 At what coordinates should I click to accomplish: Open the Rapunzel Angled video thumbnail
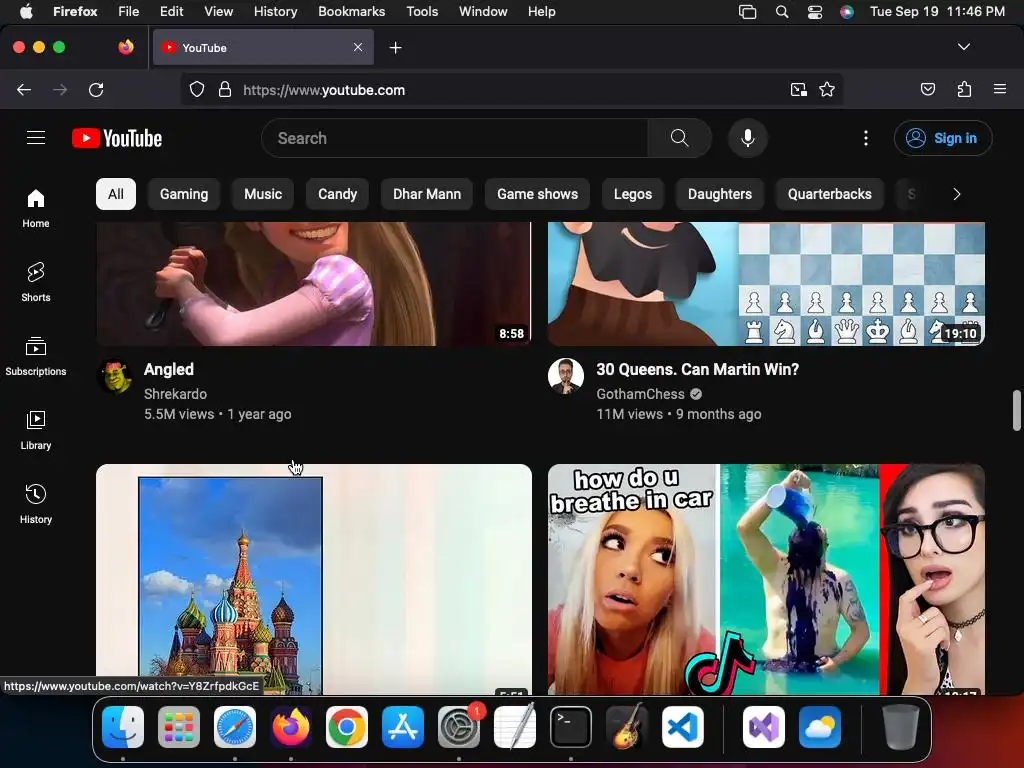tap(313, 283)
